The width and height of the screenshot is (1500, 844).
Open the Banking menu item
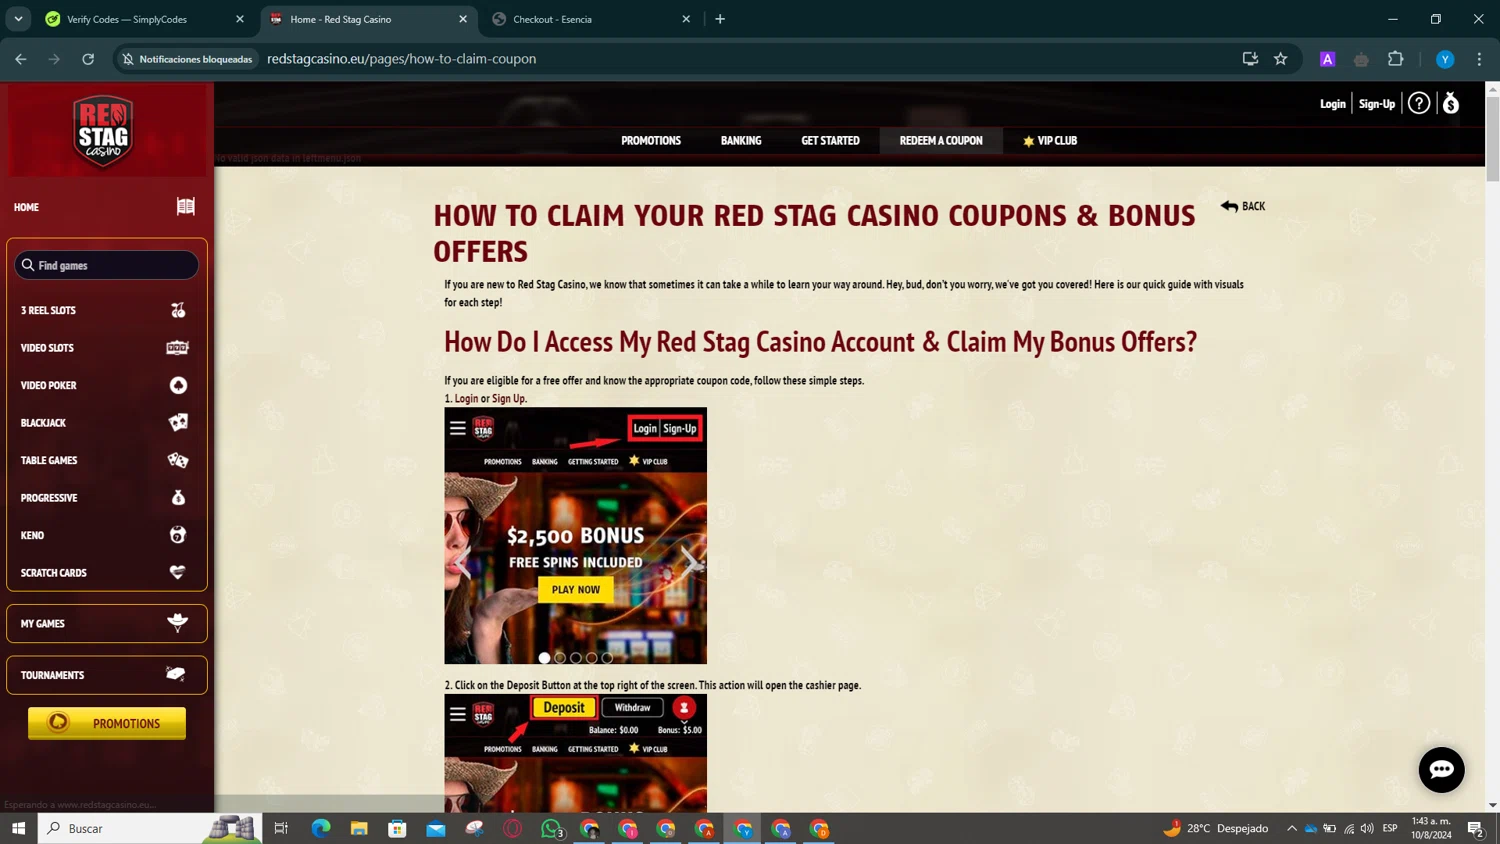pos(741,141)
